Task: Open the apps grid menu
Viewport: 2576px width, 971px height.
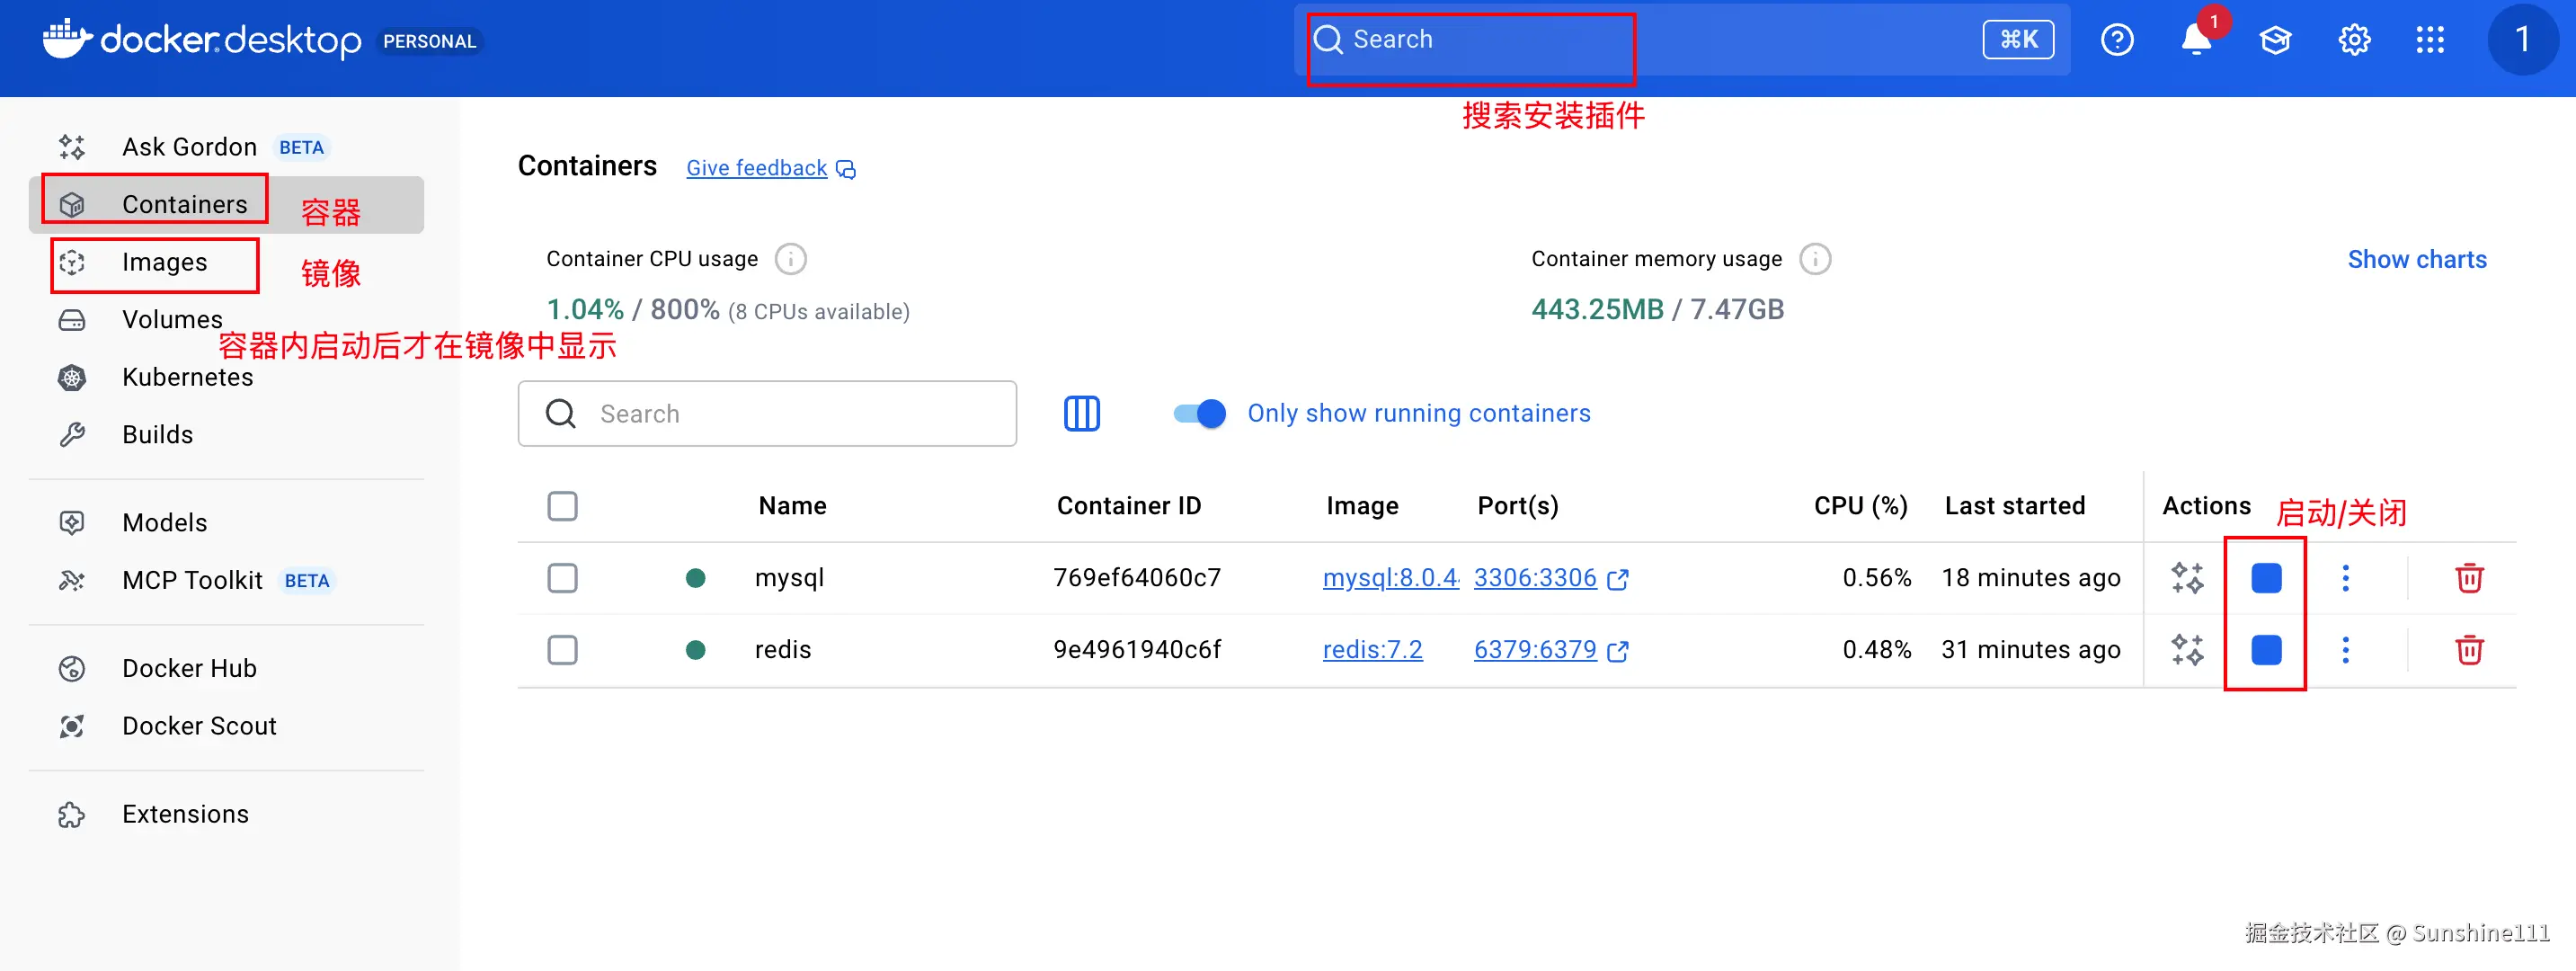Action: coord(2430,40)
